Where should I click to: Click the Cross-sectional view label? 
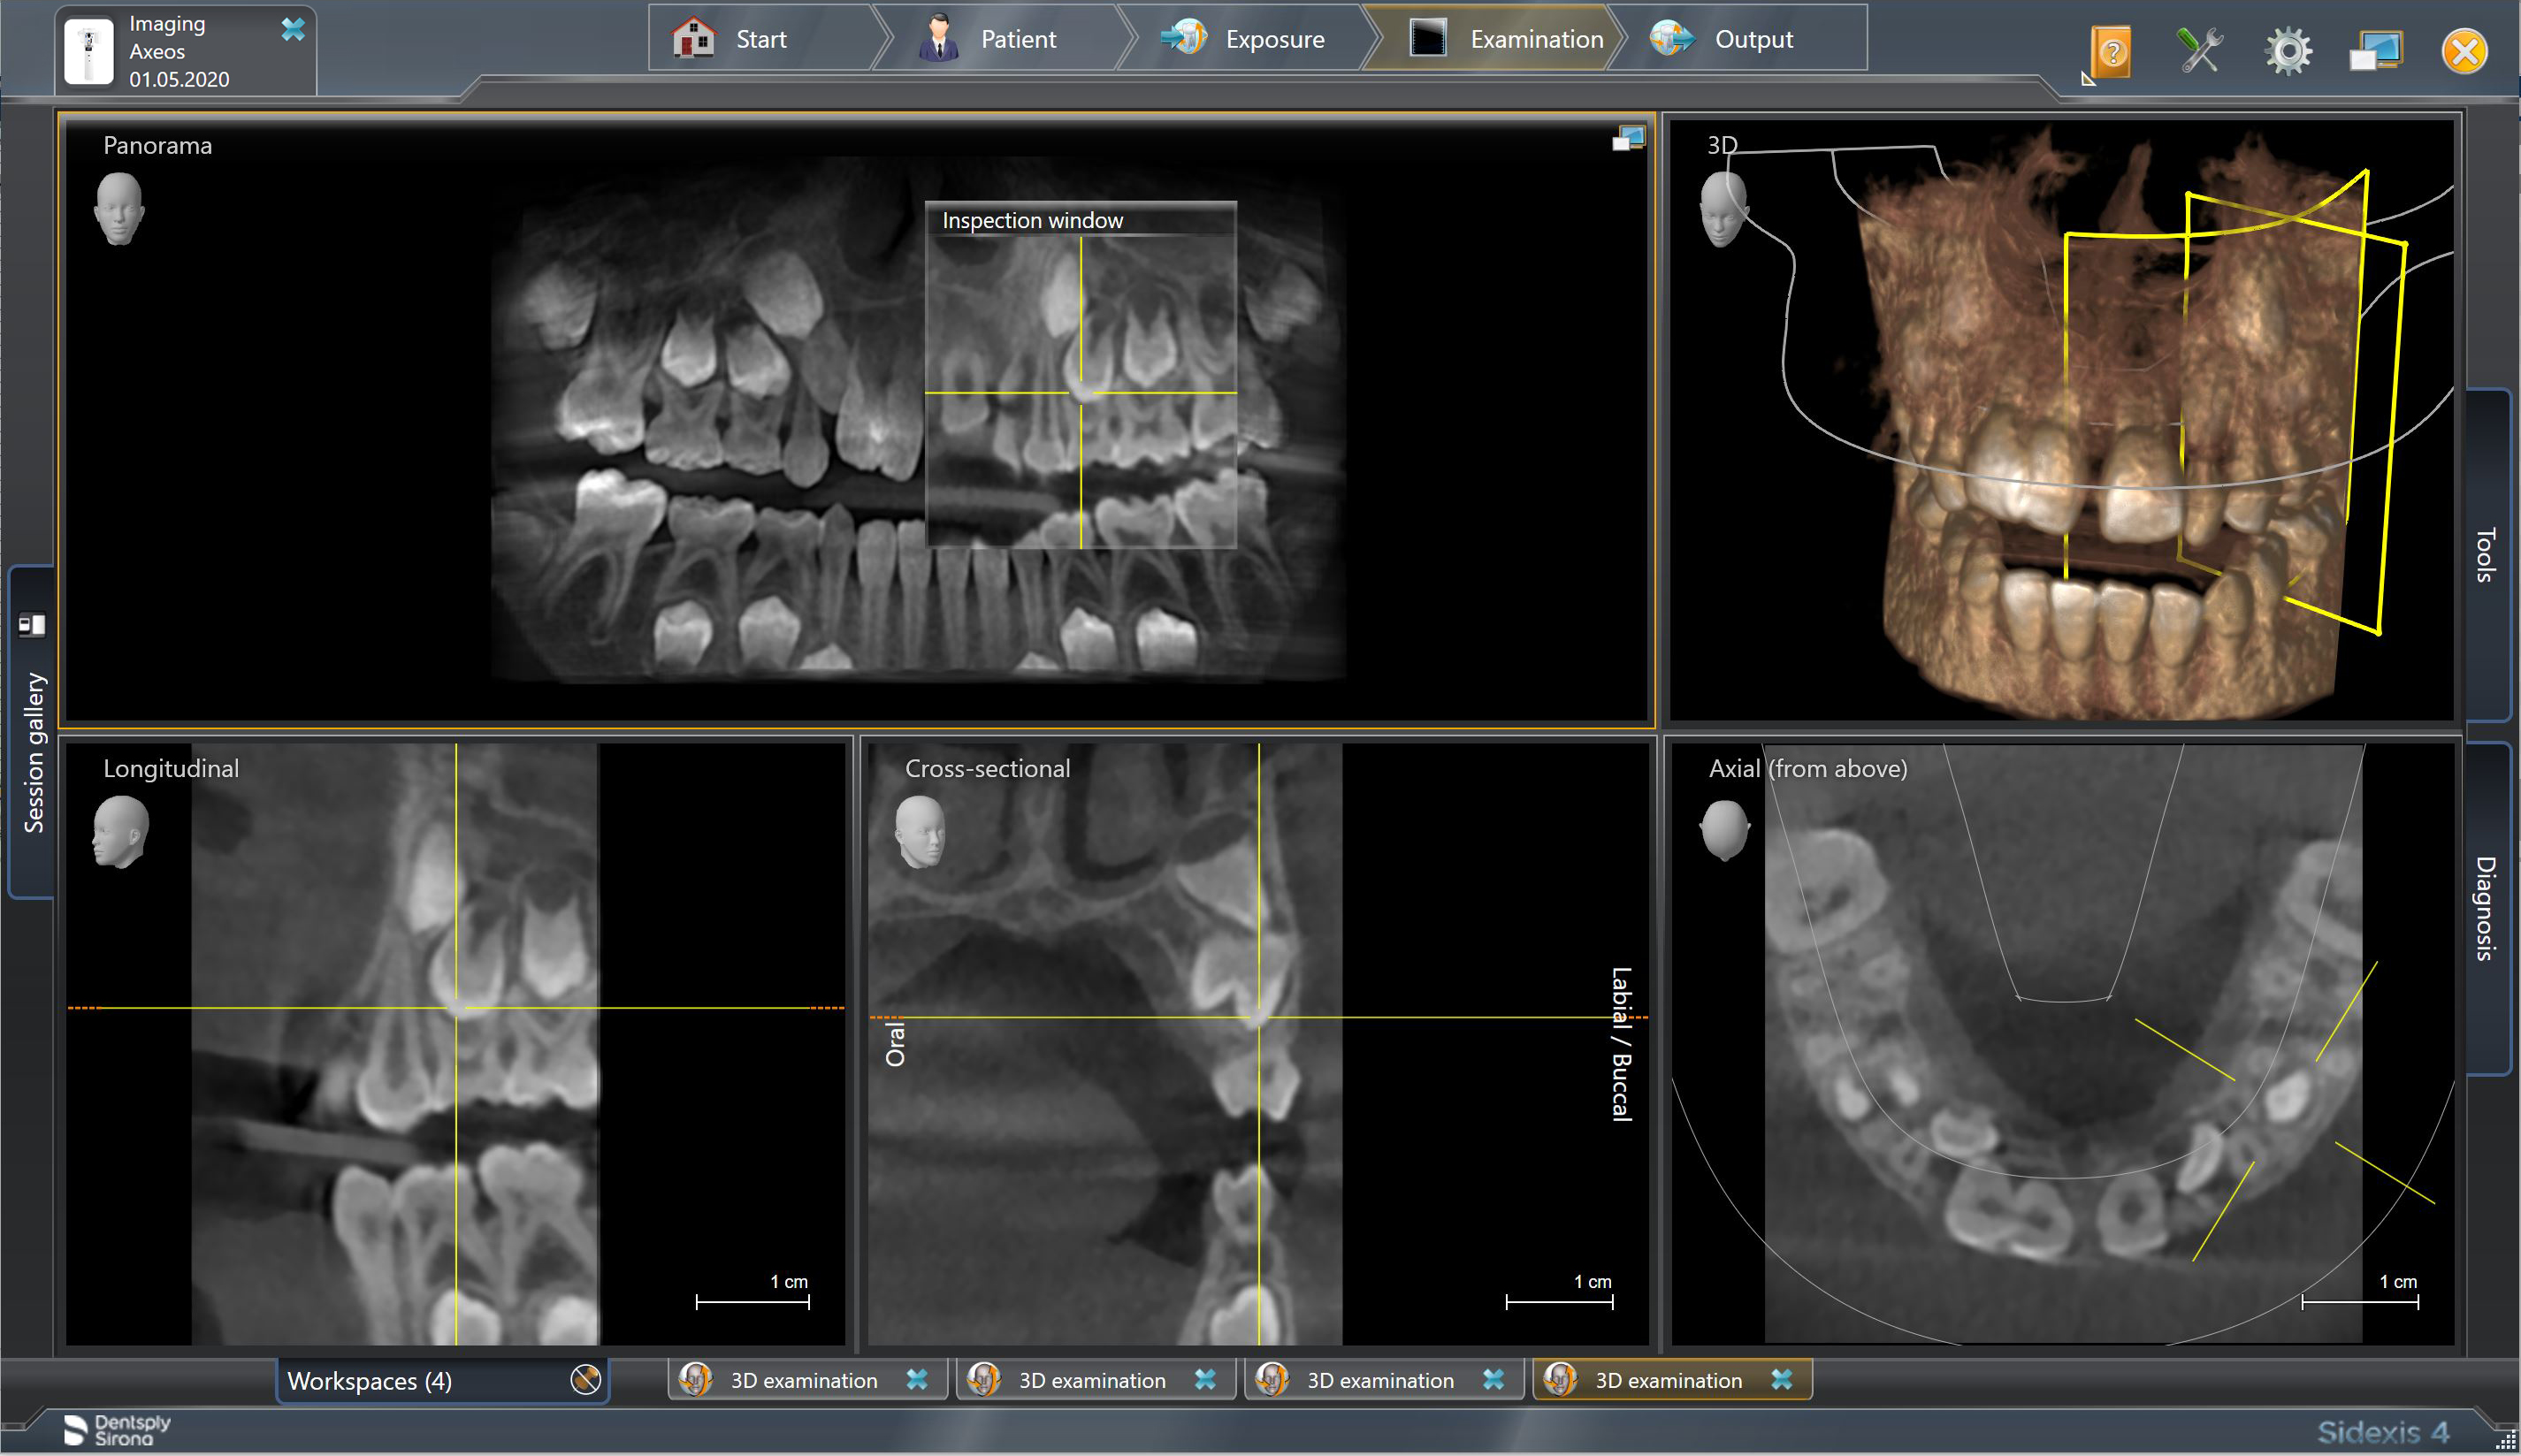(x=987, y=769)
